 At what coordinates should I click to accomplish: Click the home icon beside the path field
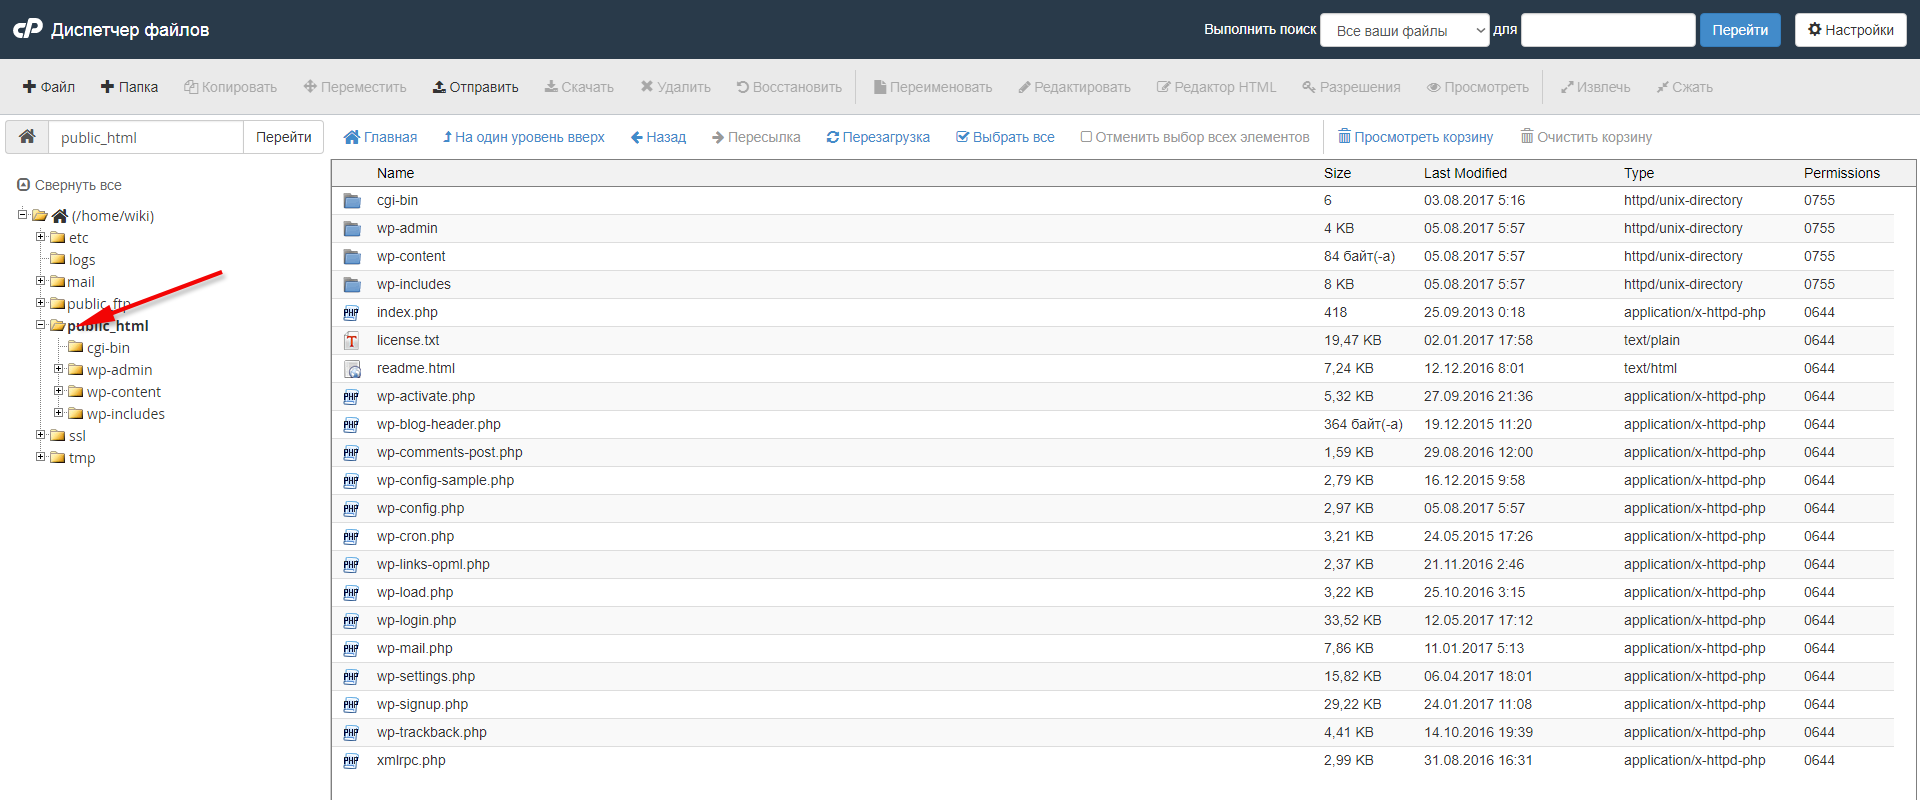click(27, 137)
